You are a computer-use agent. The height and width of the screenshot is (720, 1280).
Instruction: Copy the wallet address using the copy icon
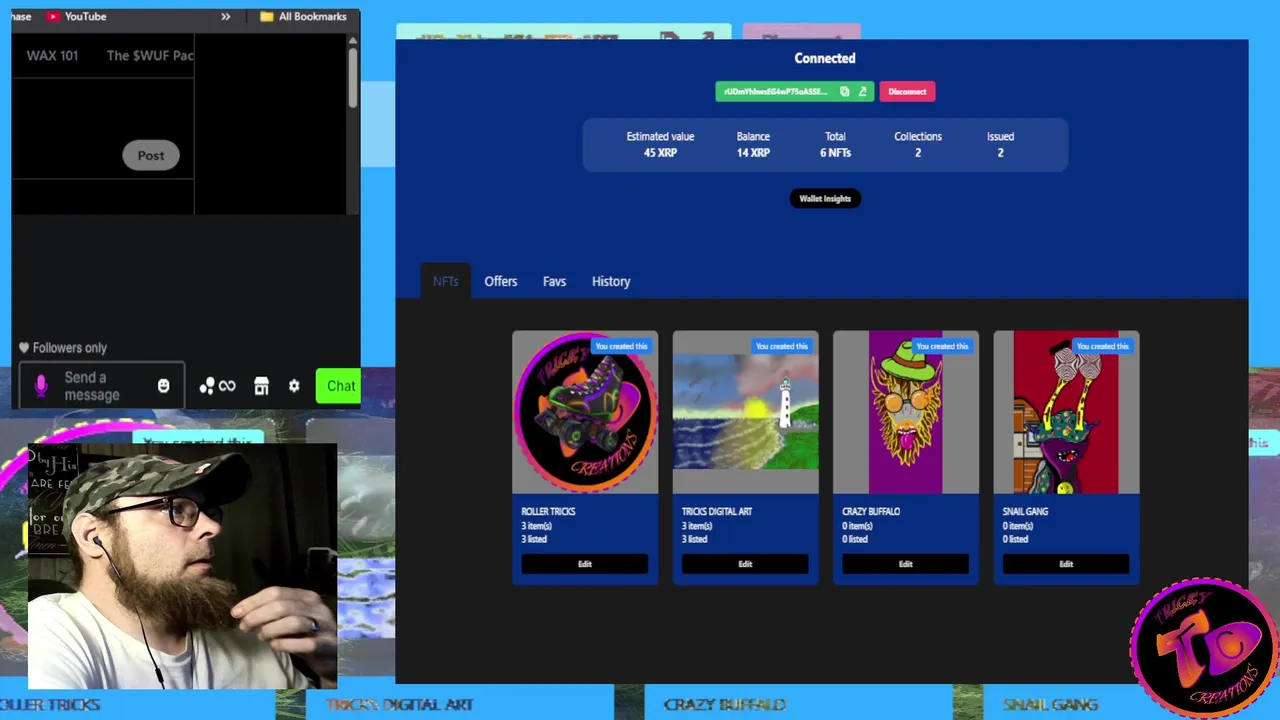[844, 92]
